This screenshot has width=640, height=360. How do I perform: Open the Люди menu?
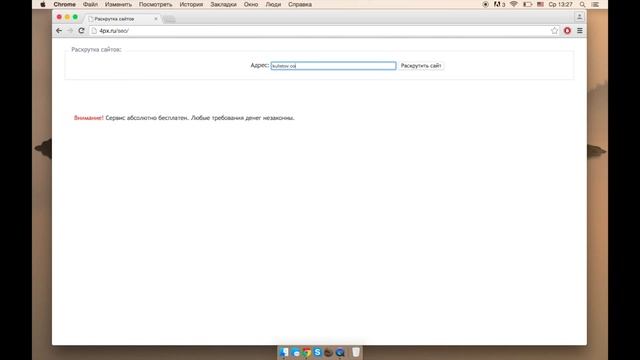point(273,4)
